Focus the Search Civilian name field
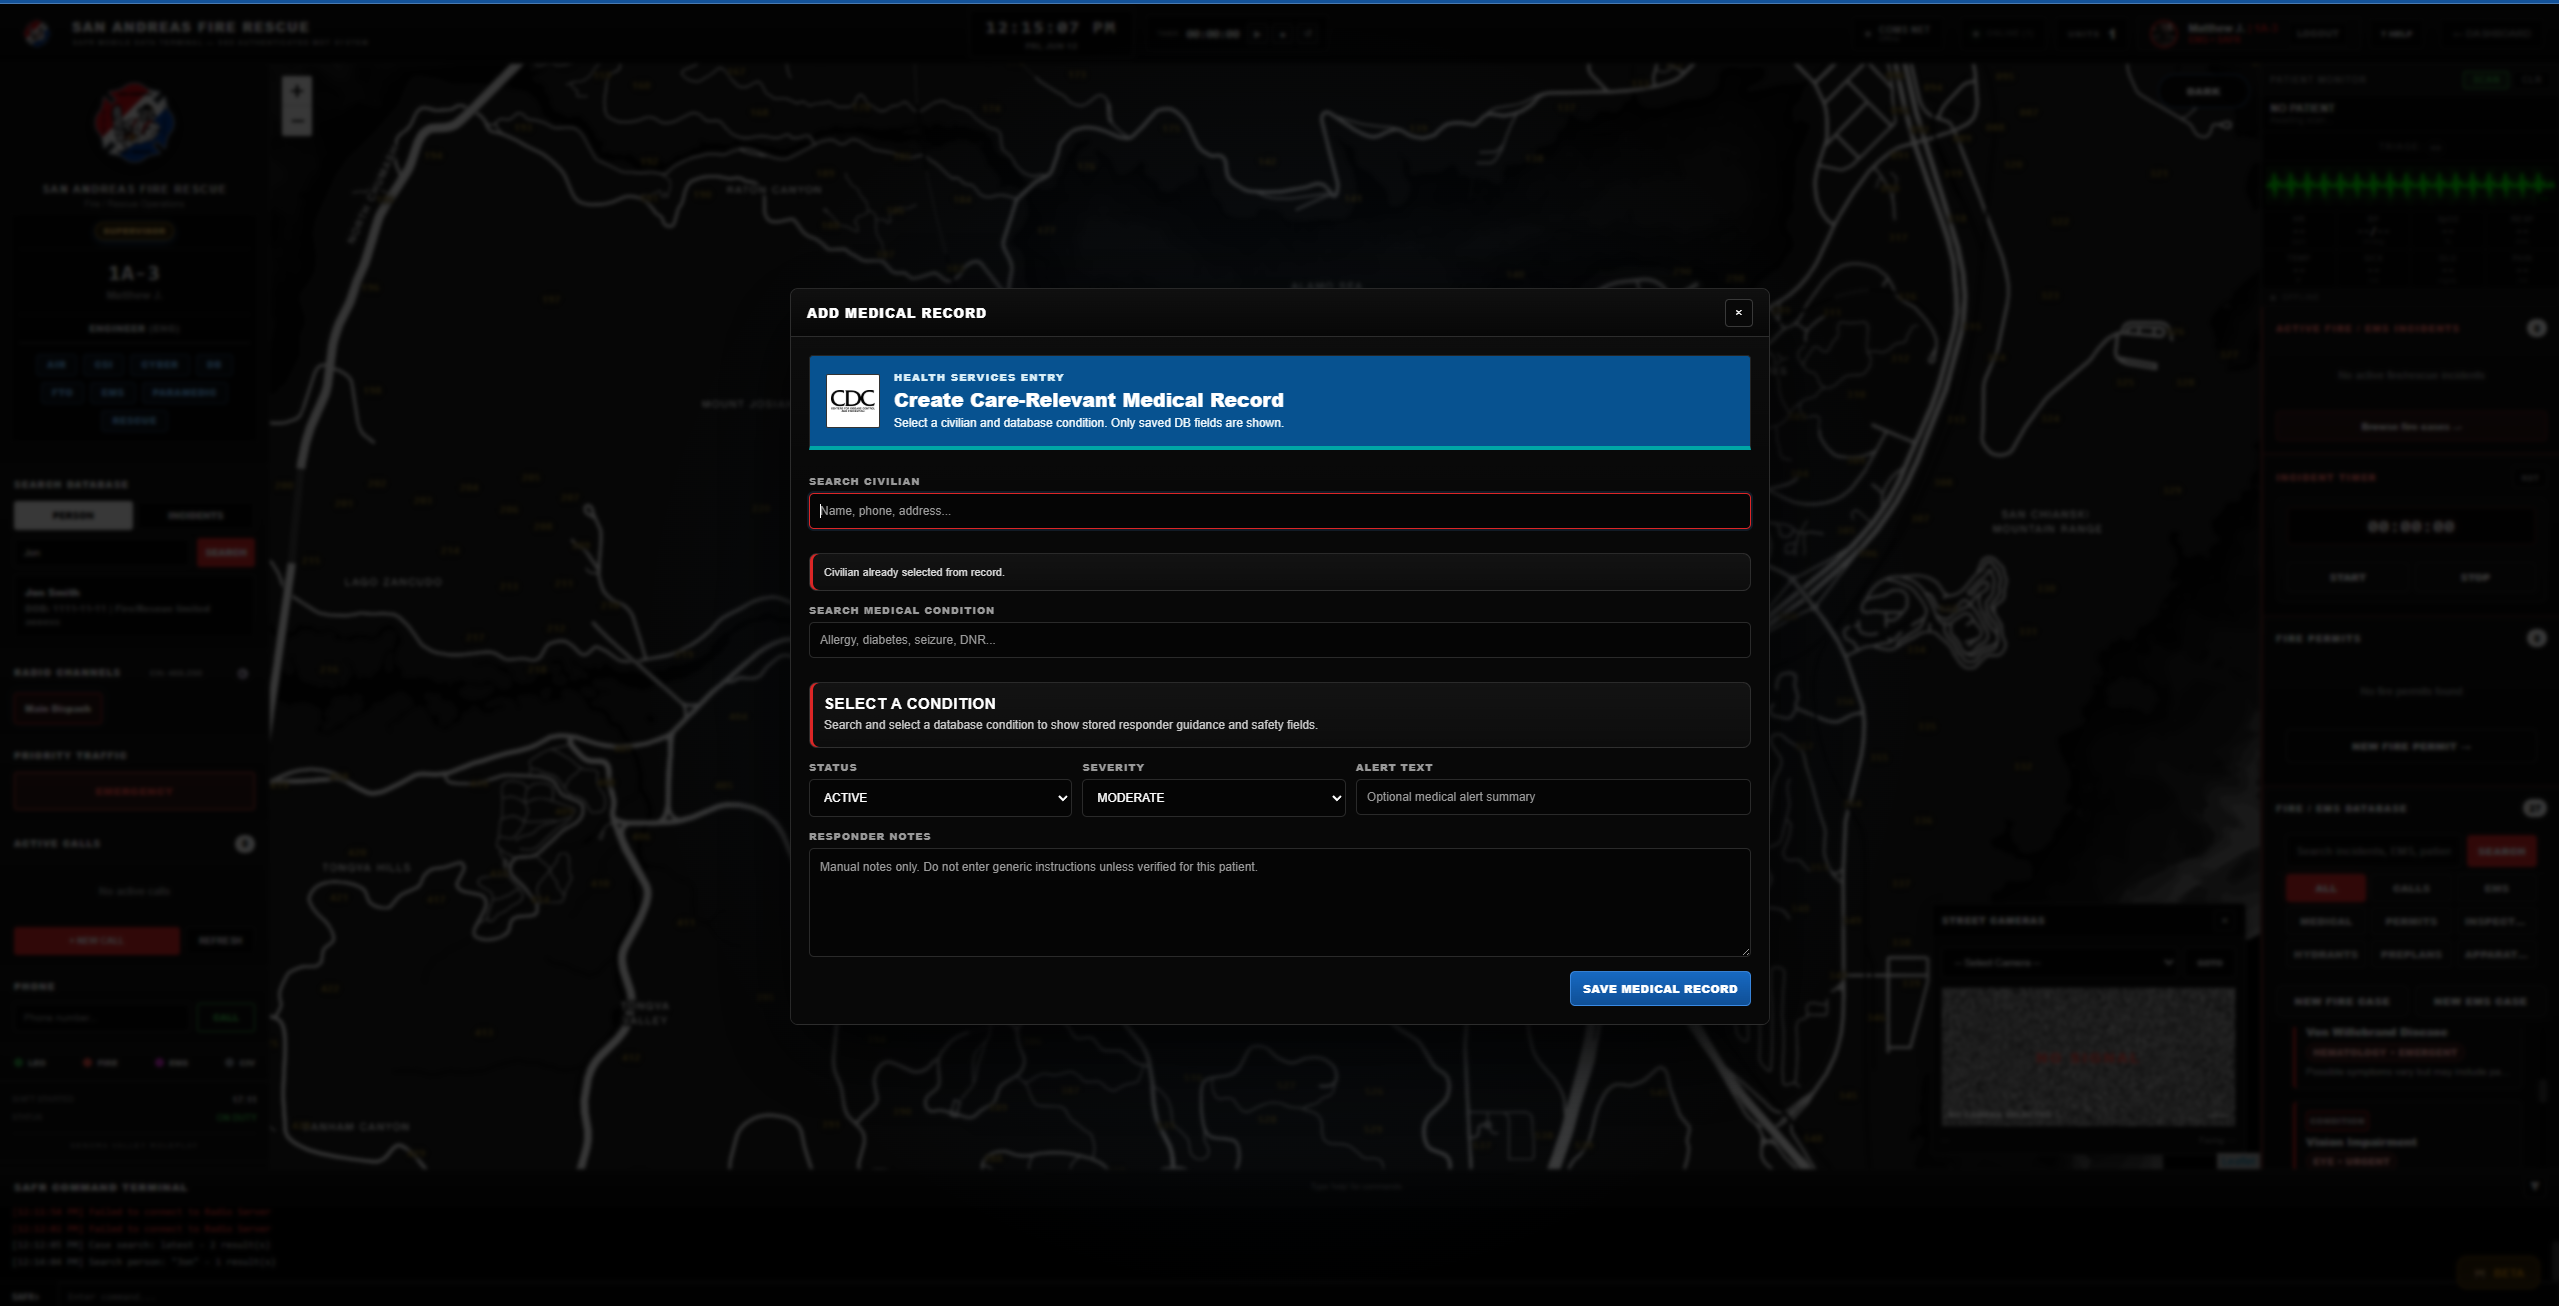This screenshot has height=1306, width=2559. pyautogui.click(x=1279, y=511)
